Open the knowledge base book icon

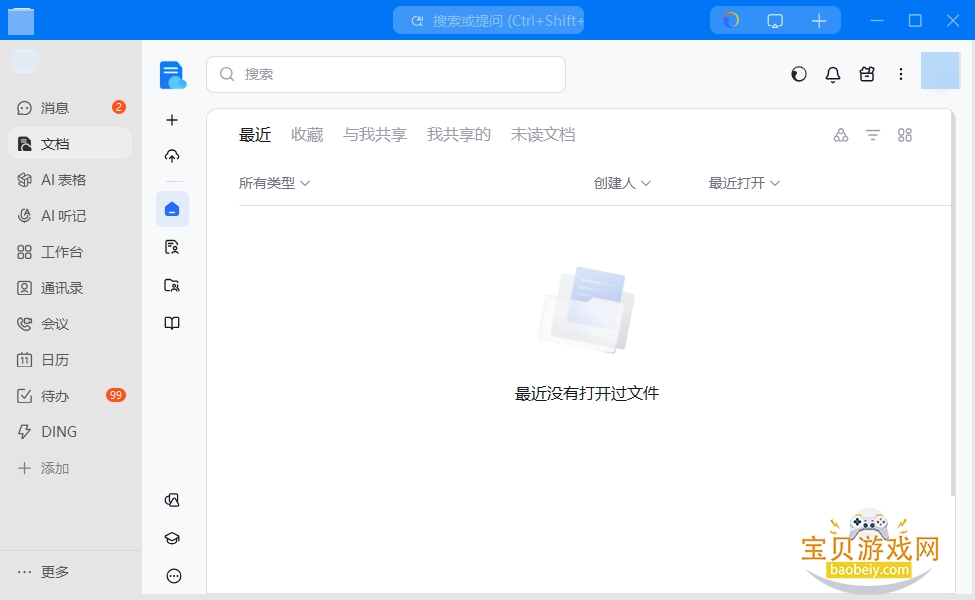click(x=172, y=323)
